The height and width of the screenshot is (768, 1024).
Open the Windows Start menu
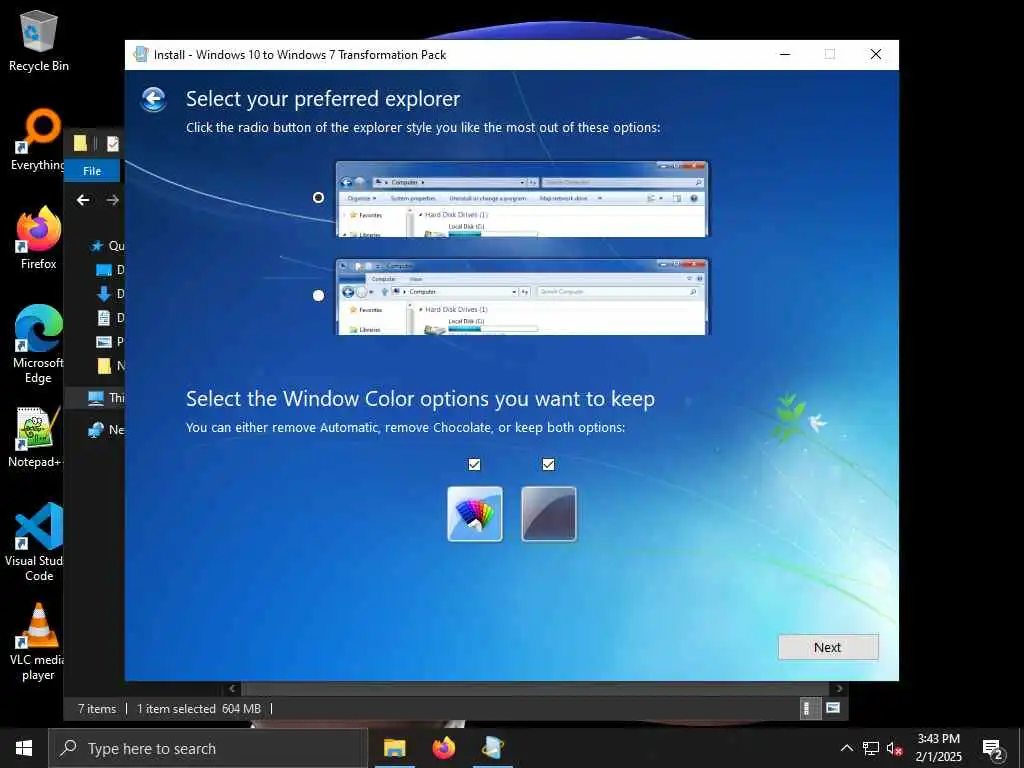pyautogui.click(x=24, y=748)
